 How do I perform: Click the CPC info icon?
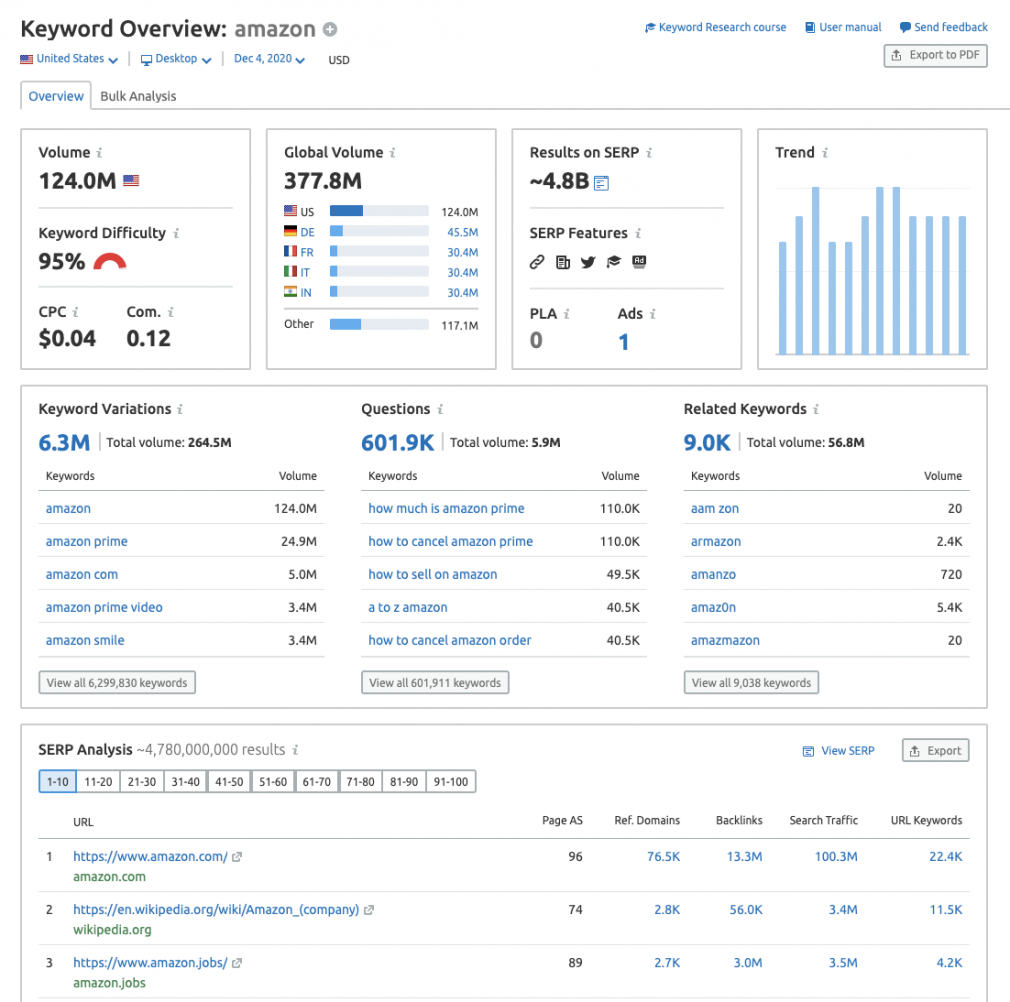pyautogui.click(x=75, y=312)
